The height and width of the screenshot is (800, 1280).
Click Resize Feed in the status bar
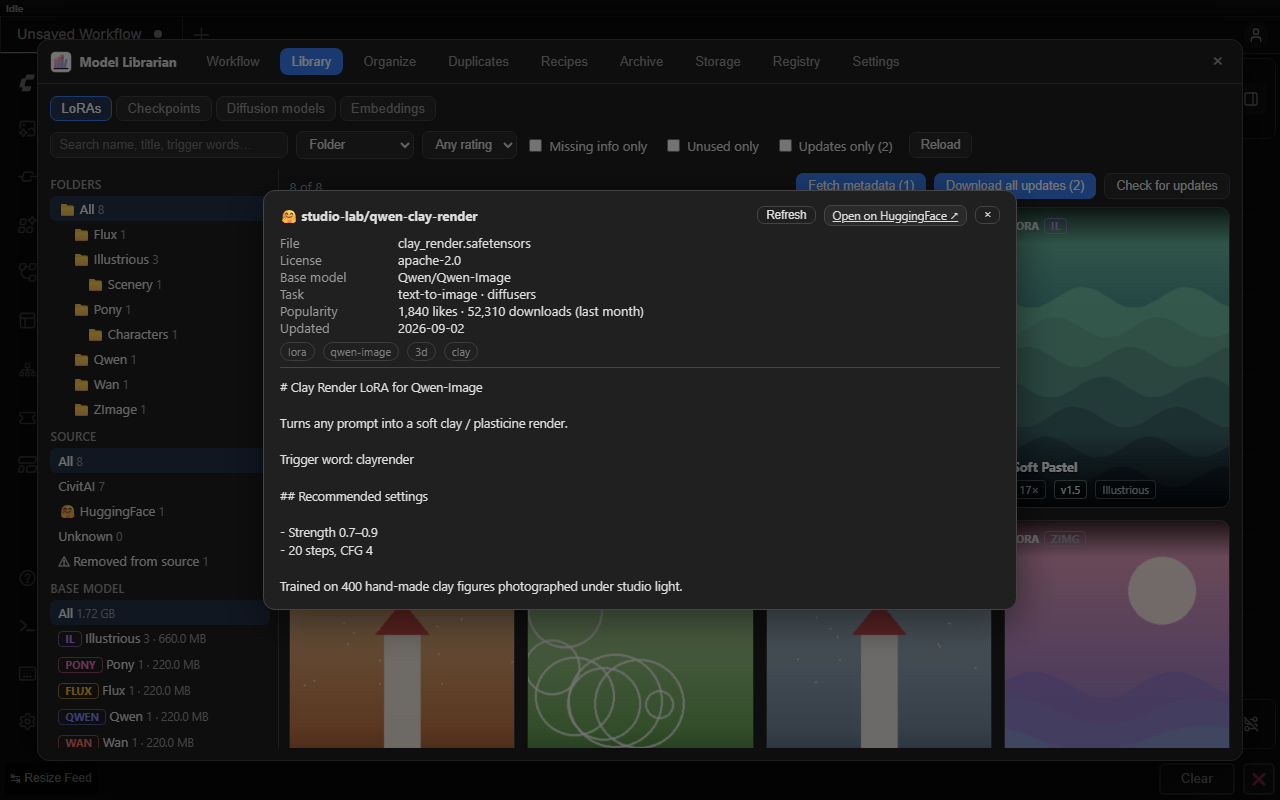pos(51,778)
